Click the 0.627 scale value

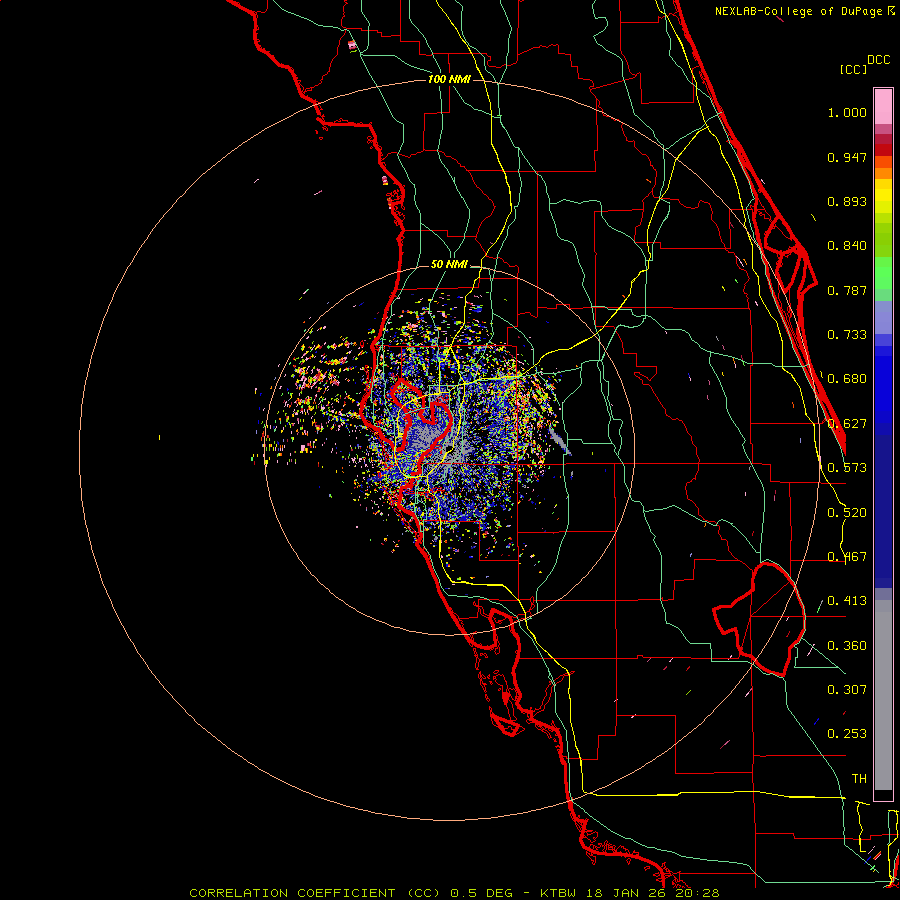pos(847,424)
